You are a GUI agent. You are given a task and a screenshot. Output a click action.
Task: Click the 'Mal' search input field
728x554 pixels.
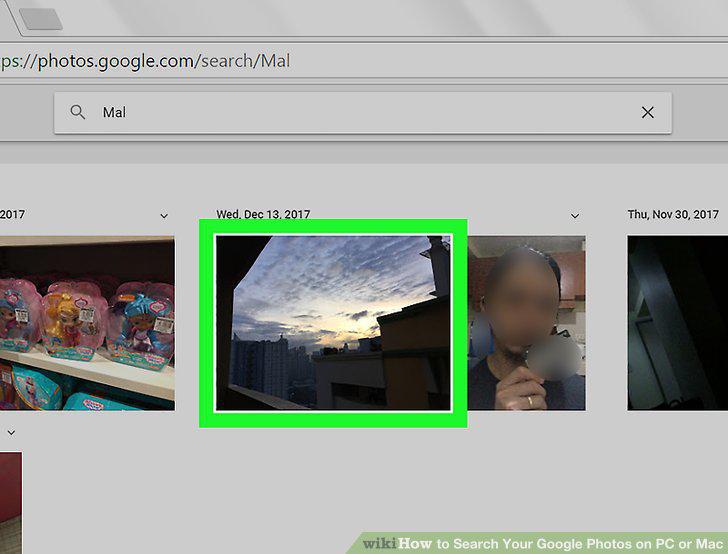[363, 113]
